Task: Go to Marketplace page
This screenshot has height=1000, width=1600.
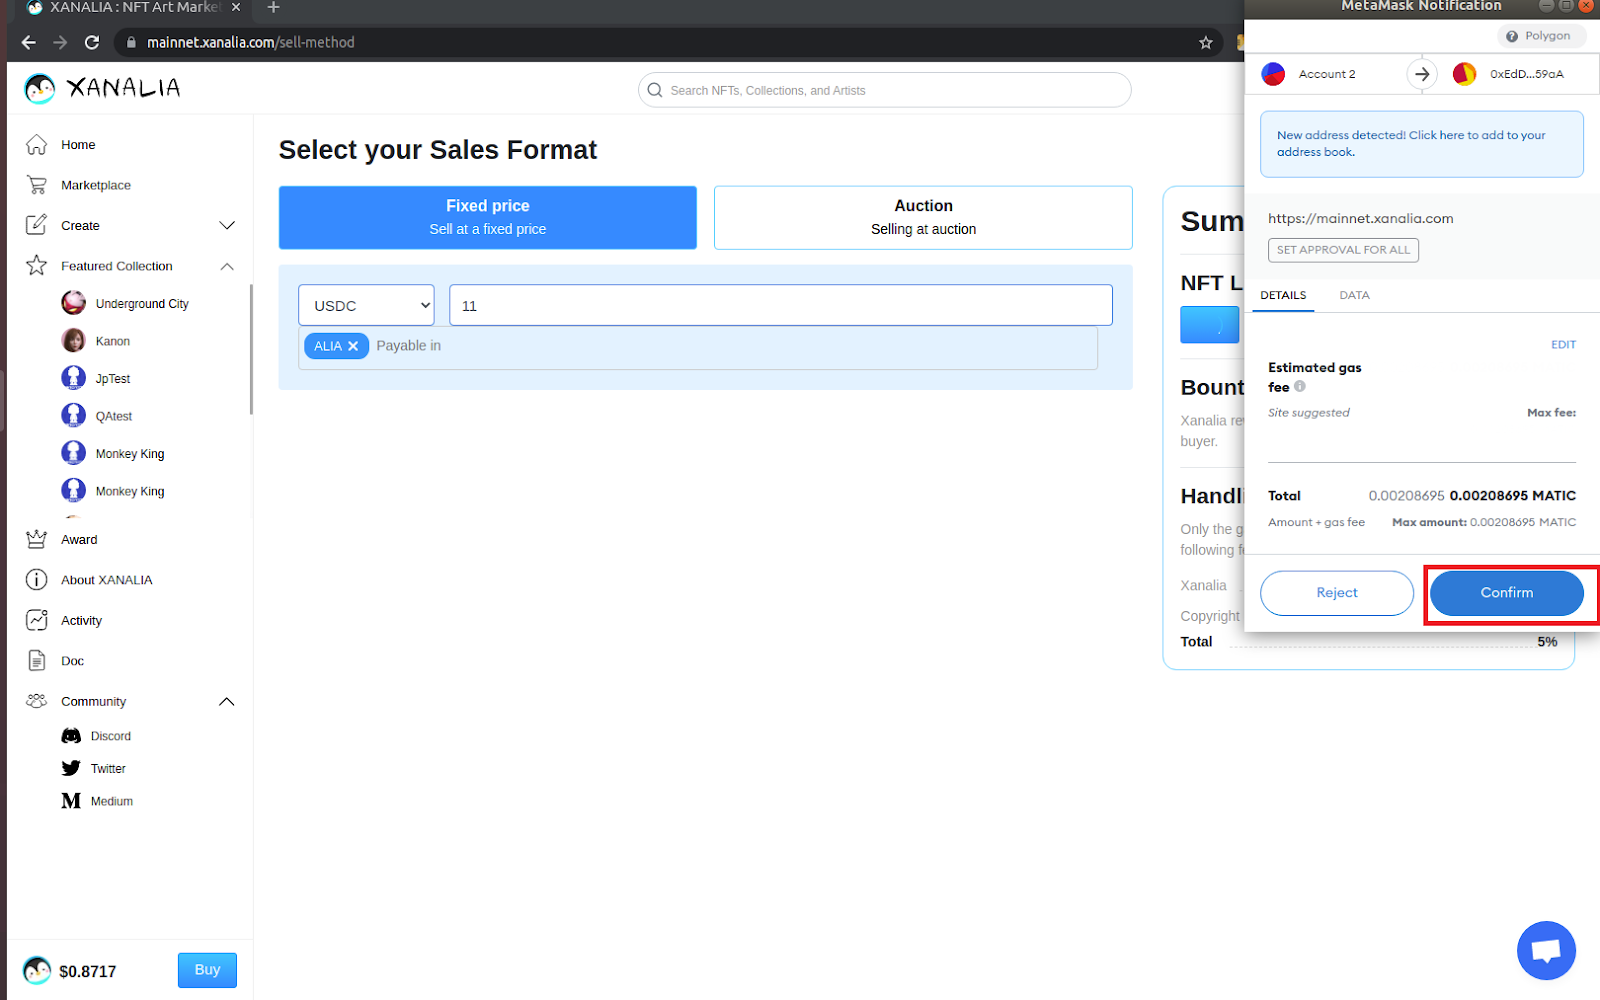Action: [96, 185]
